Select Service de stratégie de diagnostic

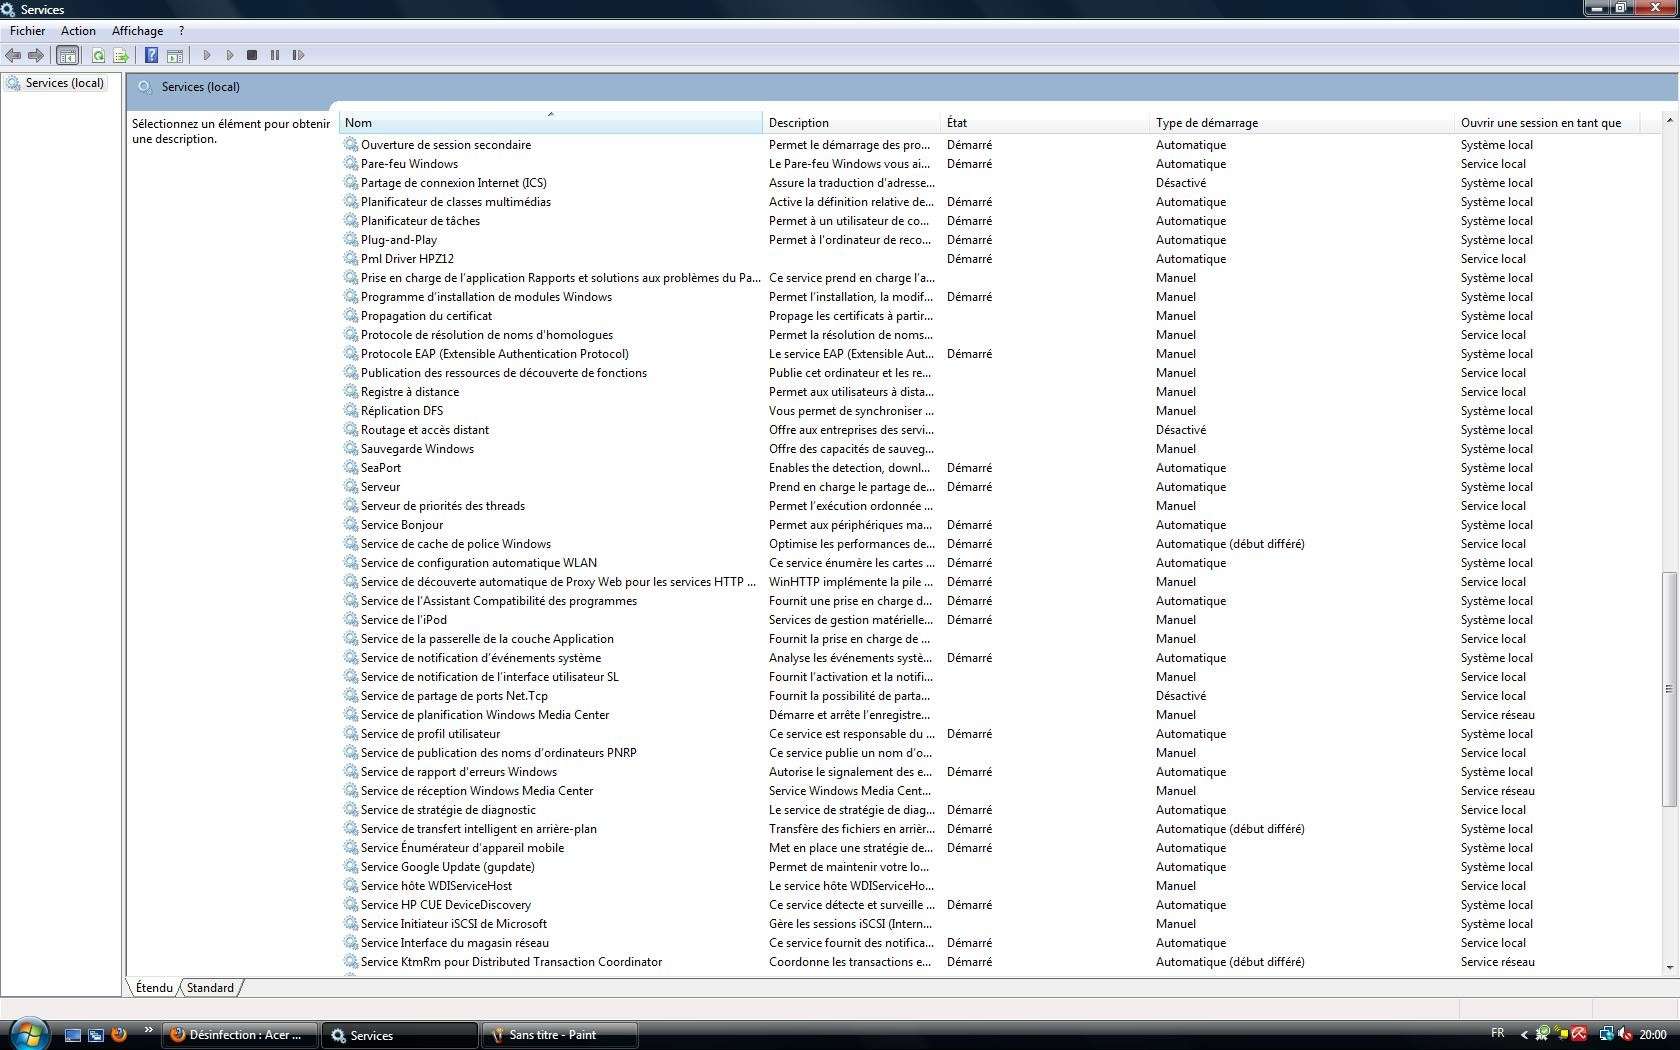click(x=448, y=810)
